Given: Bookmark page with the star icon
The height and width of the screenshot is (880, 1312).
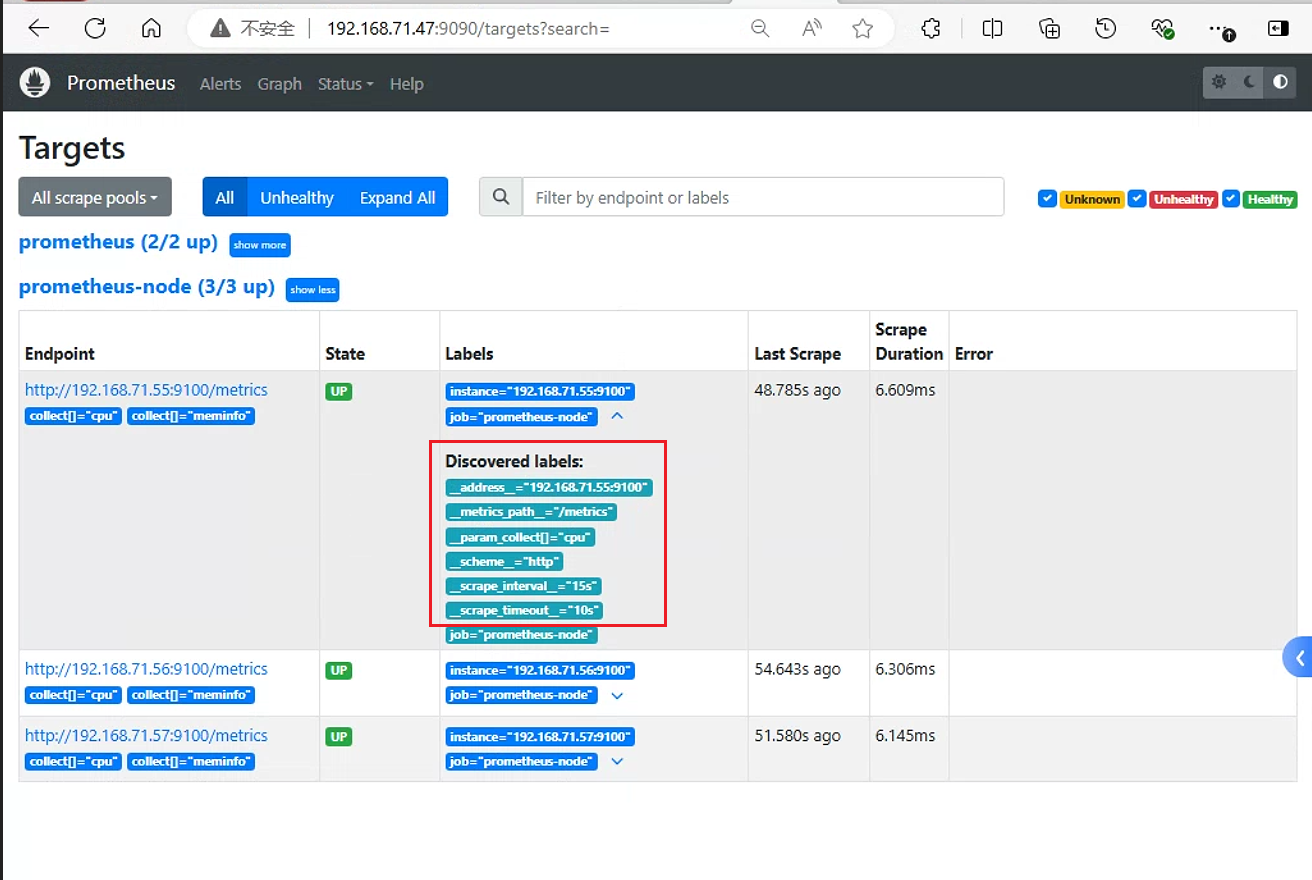Looking at the screenshot, I should click(x=863, y=29).
